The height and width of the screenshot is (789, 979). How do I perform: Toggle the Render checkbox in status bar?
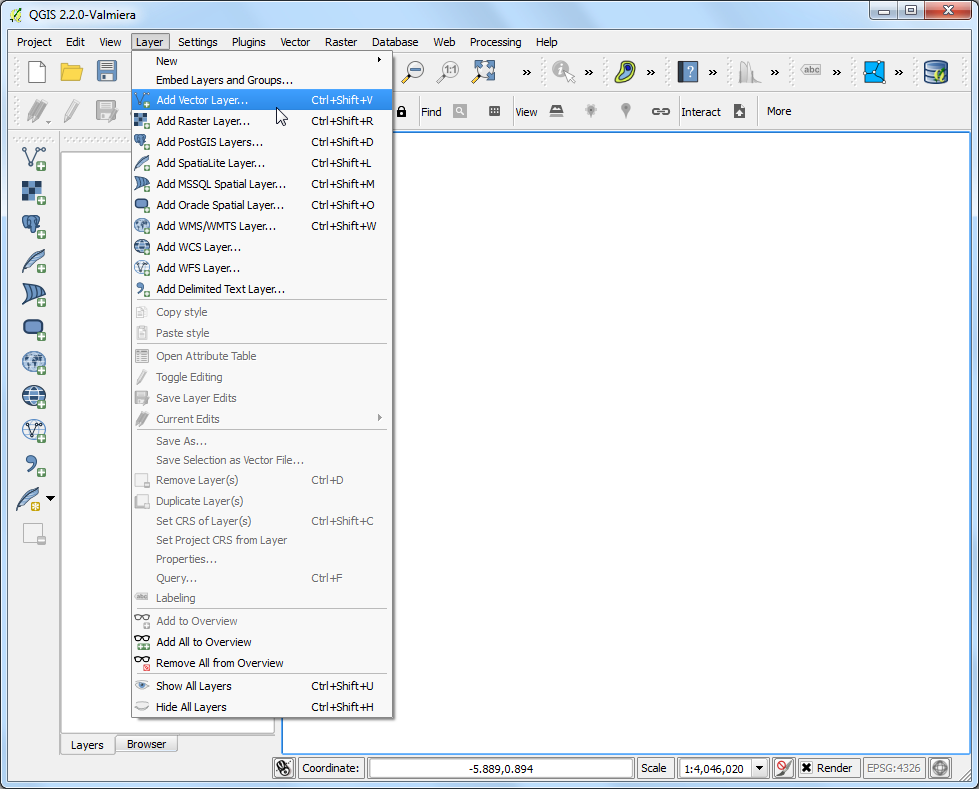pos(807,768)
